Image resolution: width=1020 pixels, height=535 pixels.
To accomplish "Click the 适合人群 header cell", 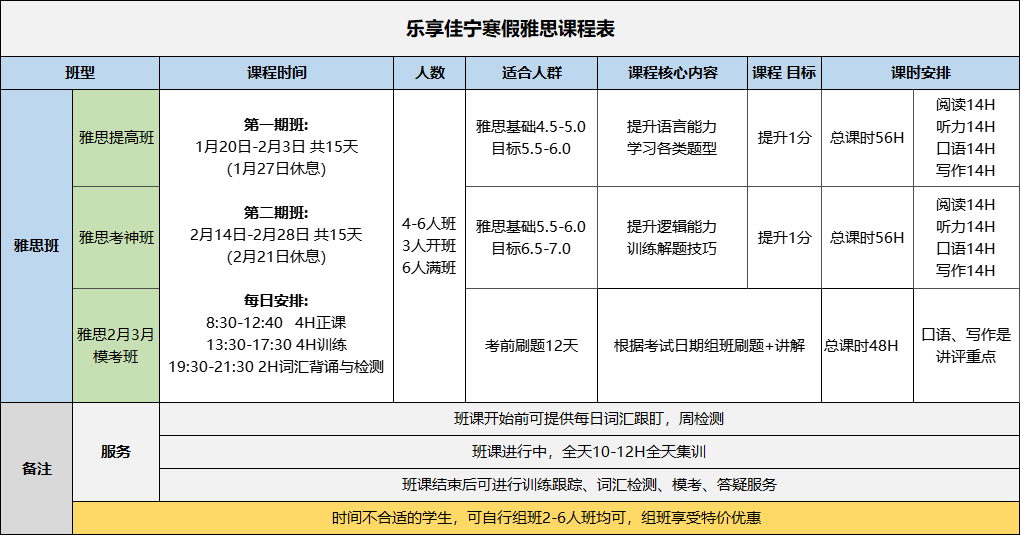I will point(531,73).
